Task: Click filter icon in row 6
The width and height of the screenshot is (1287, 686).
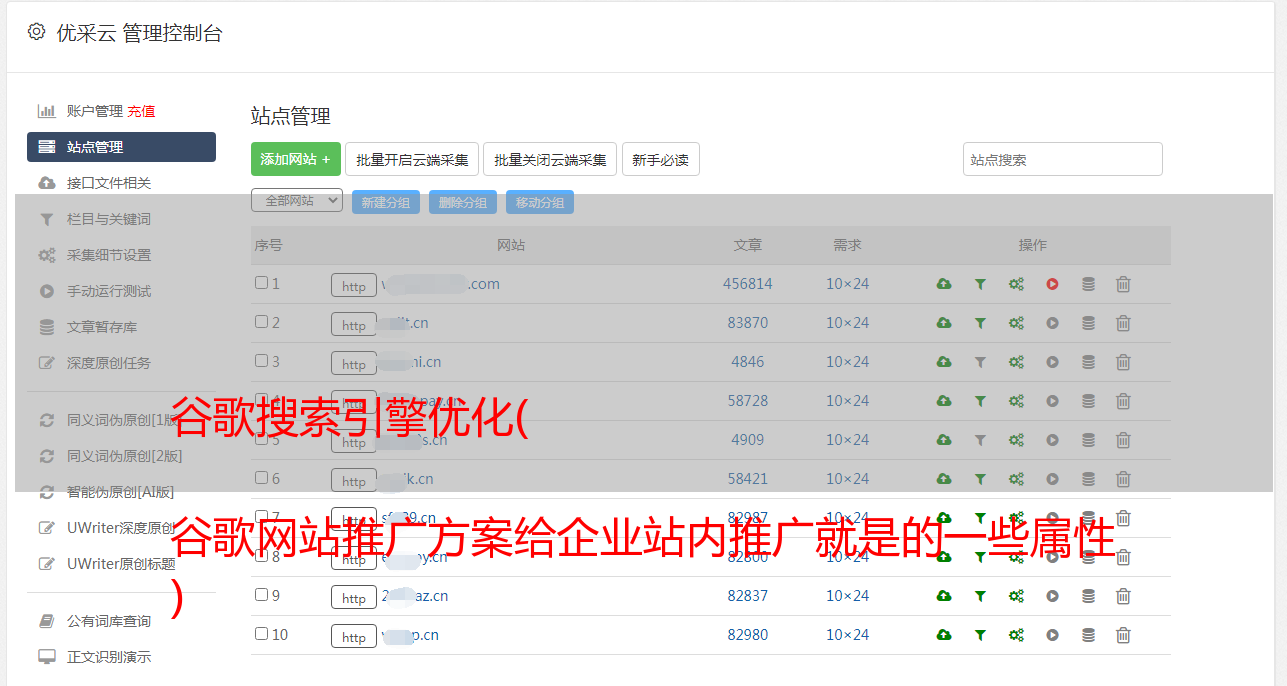Action: 980,479
